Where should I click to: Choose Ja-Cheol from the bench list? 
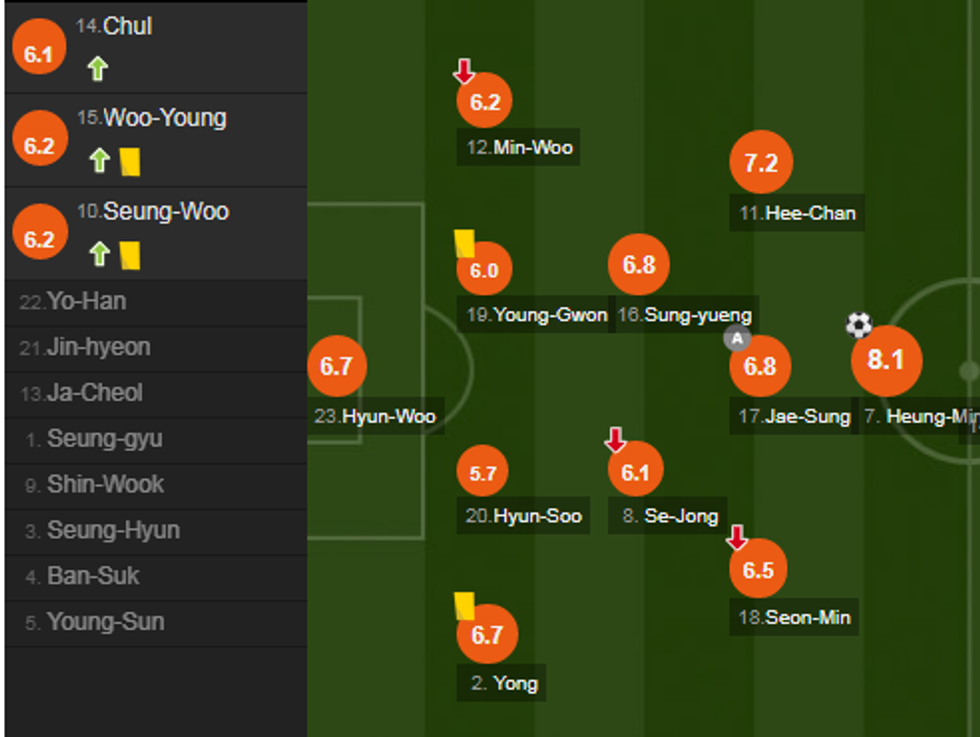tap(94, 393)
